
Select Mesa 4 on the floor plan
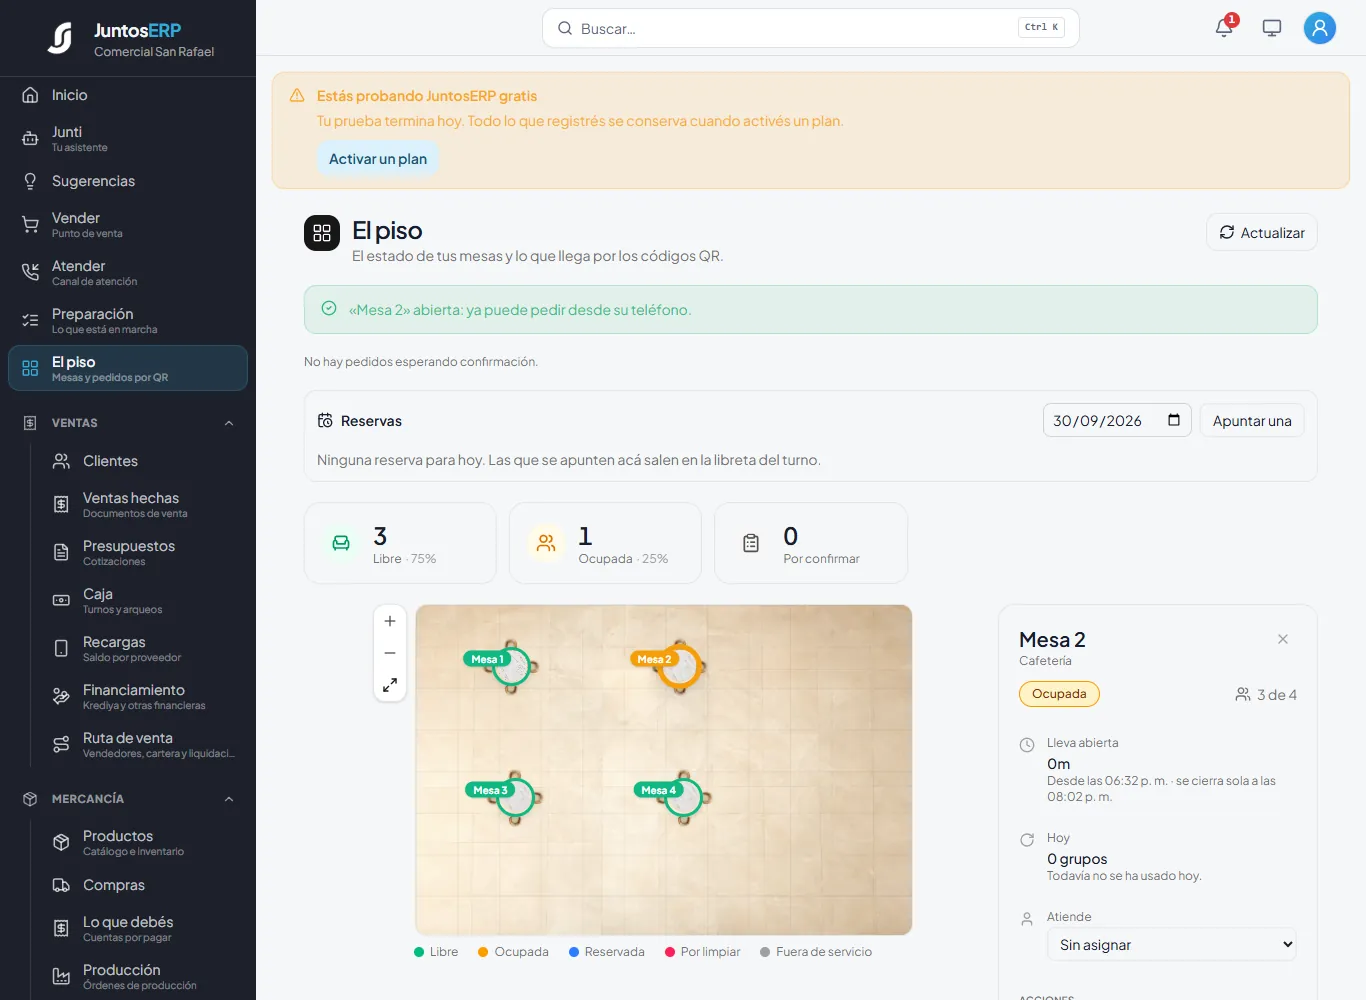(x=684, y=797)
